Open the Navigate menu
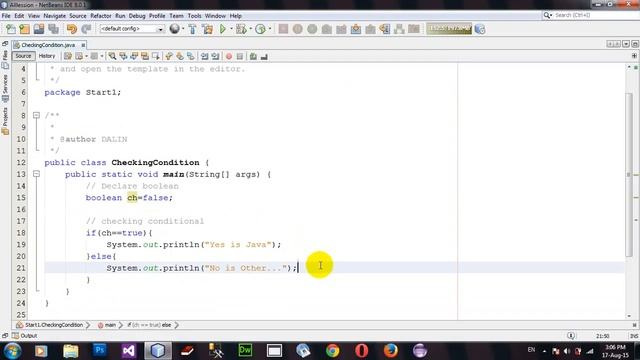The height and width of the screenshot is (360, 640). [x=55, y=16]
